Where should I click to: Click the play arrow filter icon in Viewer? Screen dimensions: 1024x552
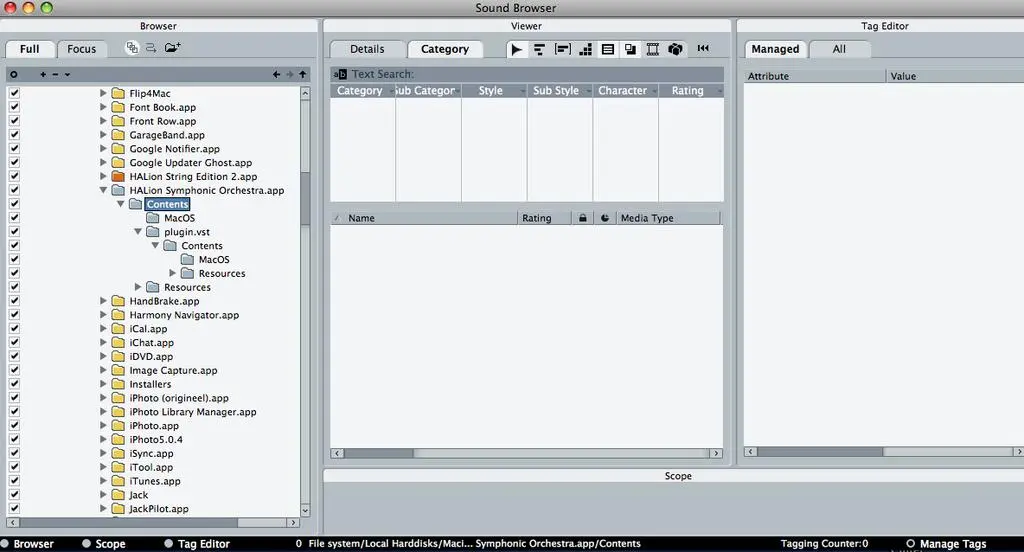click(516, 49)
